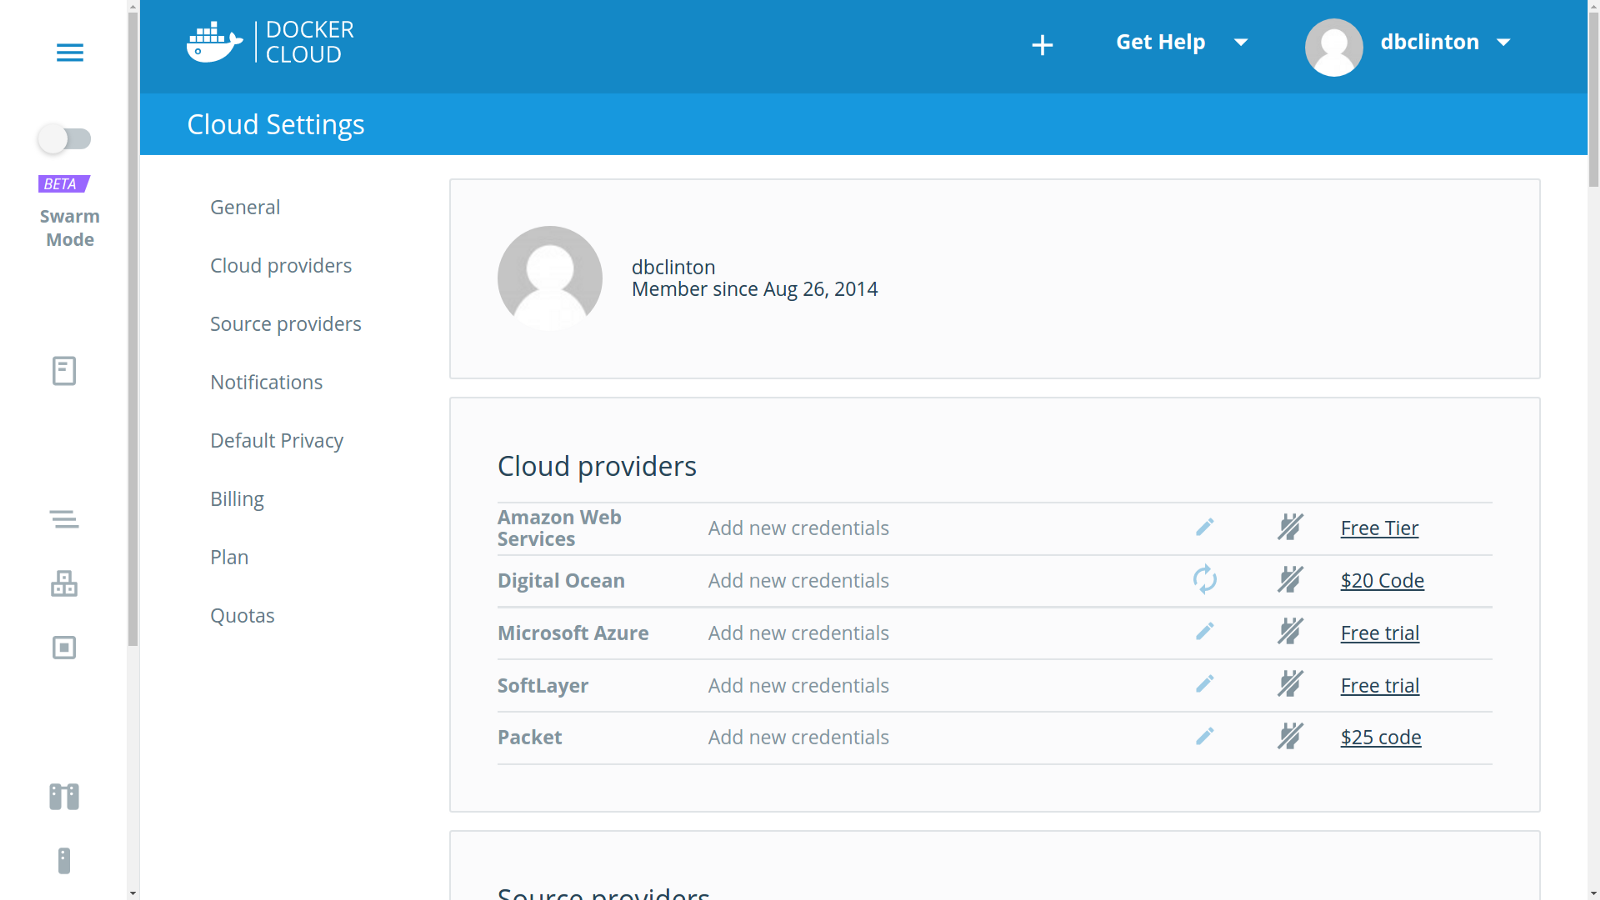Edit Amazon Web Services credentials pencil
Viewport: 1600px width, 900px height.
click(x=1204, y=527)
